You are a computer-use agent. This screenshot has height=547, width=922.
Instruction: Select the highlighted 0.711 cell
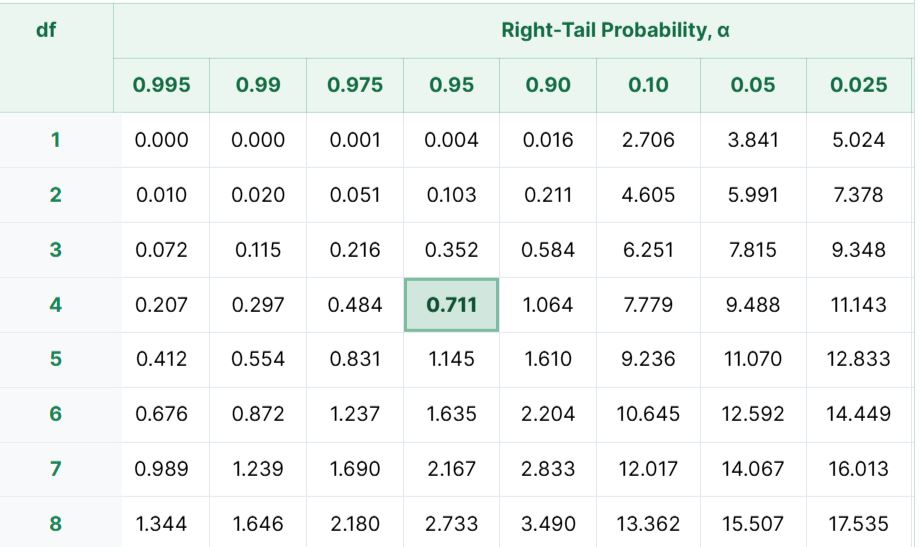452,305
